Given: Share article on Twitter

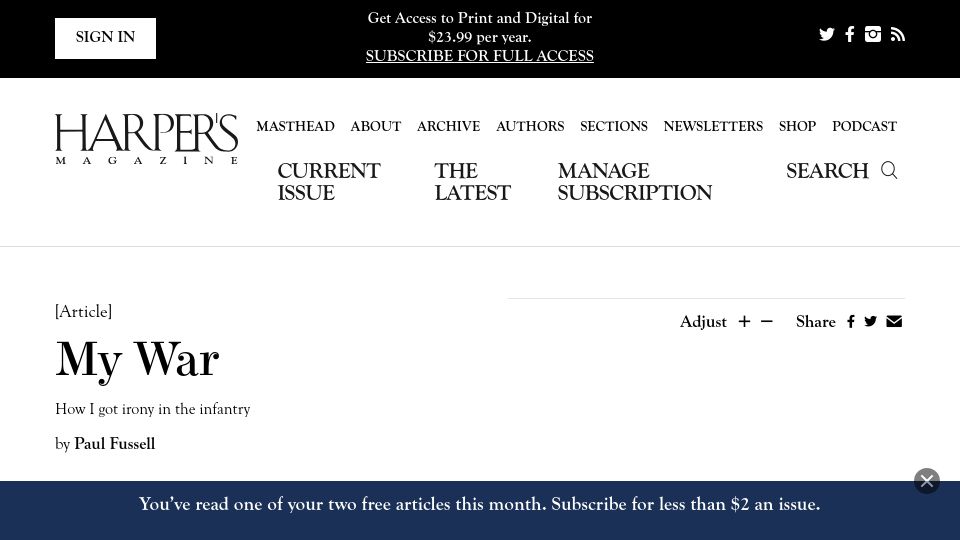Looking at the screenshot, I should click(871, 321).
